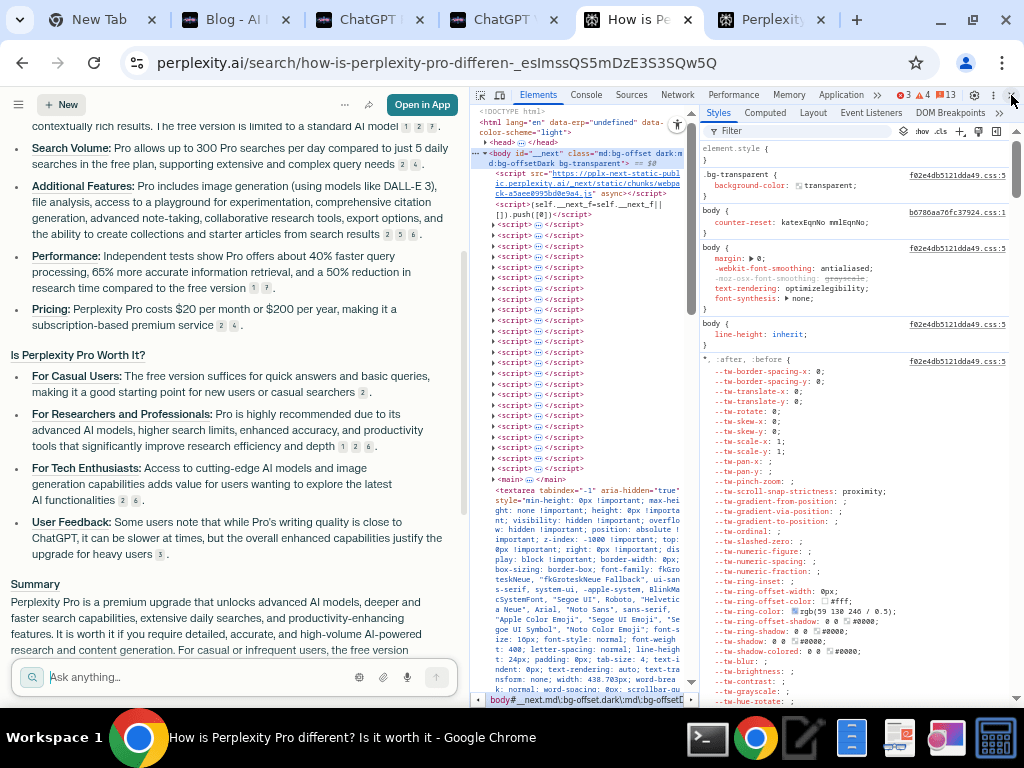The height and width of the screenshot is (768, 1024).
Task: Click the transparent background-color swatch
Action: [x=799, y=186]
